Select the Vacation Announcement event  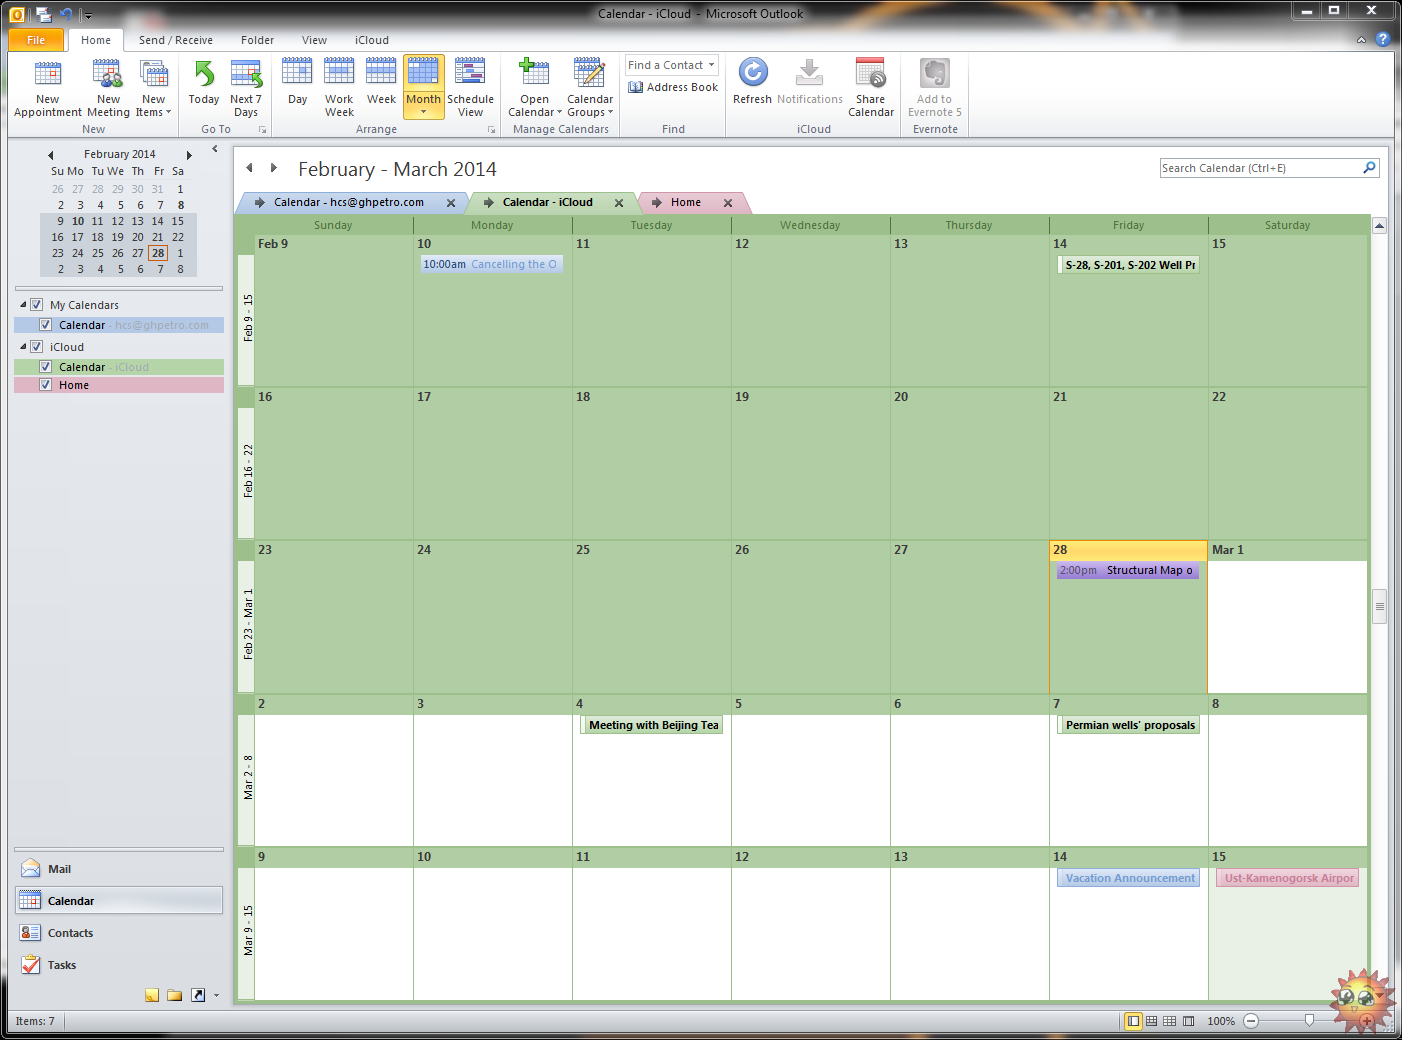(x=1128, y=878)
